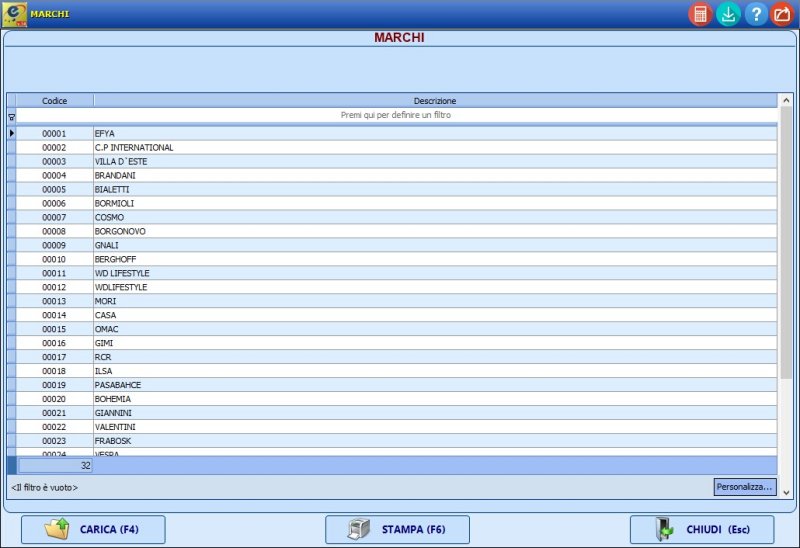Image resolution: width=800 pixels, height=548 pixels.
Task: Select BRANDANI row
Action: tap(396, 175)
